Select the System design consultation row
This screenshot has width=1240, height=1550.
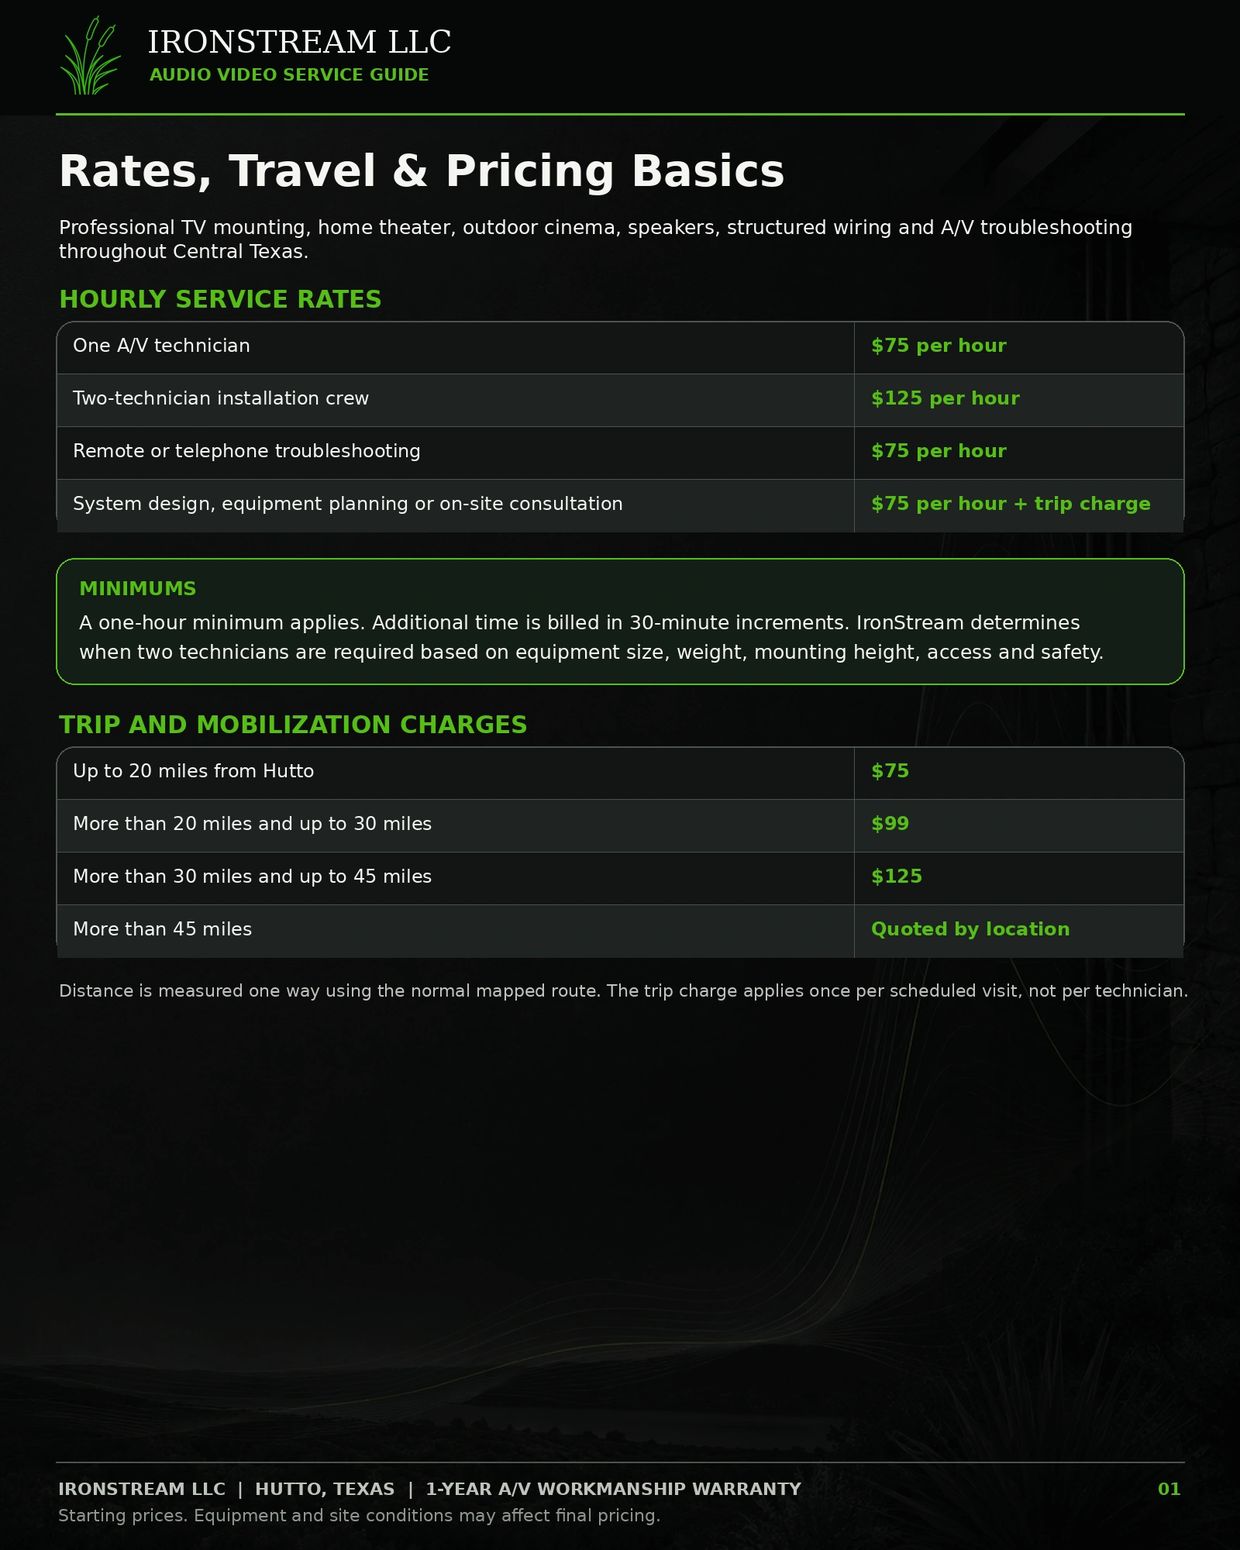[x=620, y=506]
